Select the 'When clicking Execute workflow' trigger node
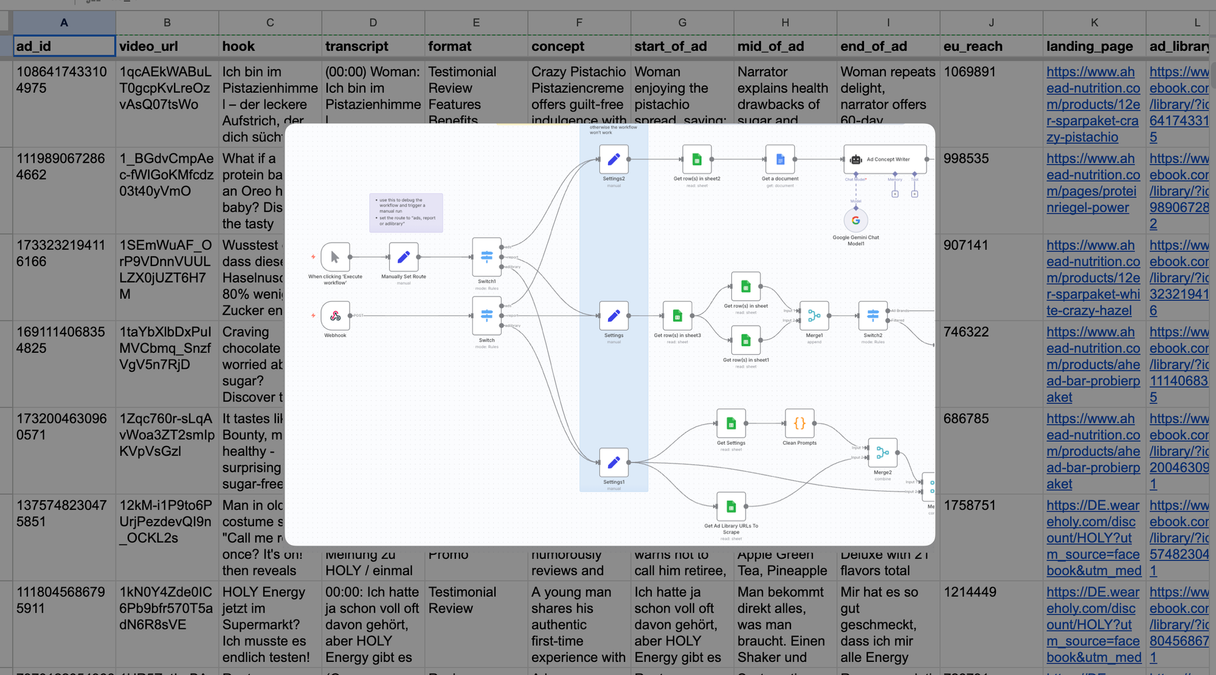 [x=335, y=257]
